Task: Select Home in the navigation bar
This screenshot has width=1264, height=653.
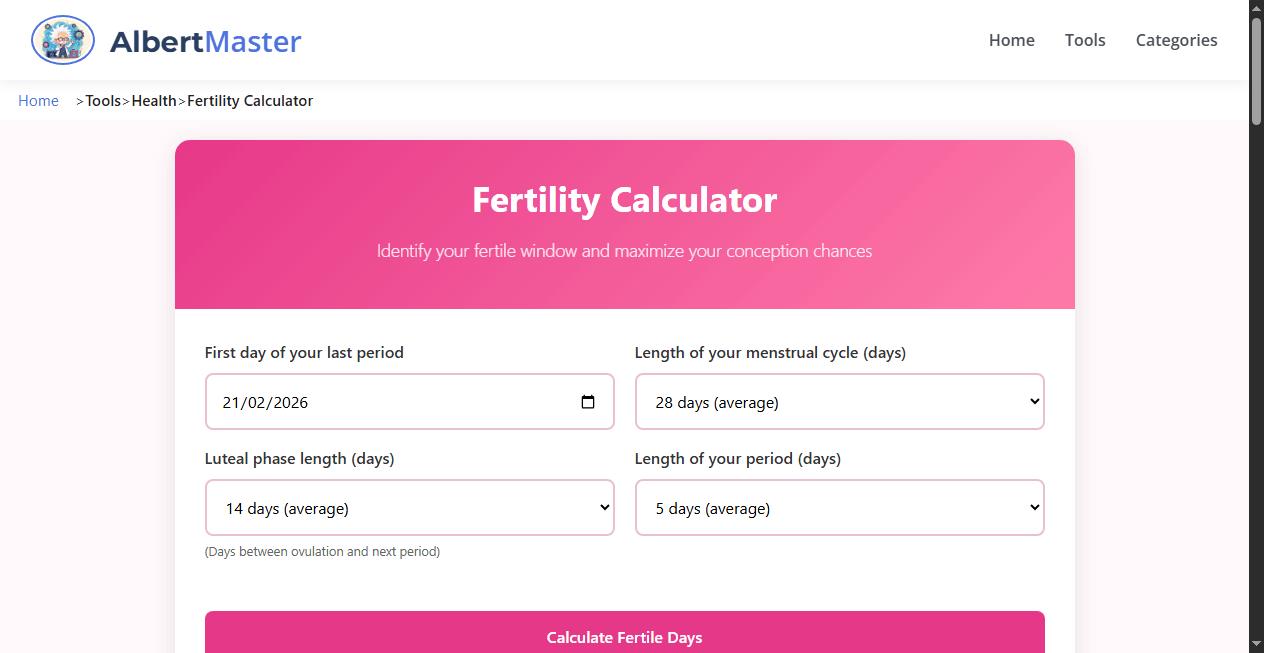Action: (x=1011, y=40)
